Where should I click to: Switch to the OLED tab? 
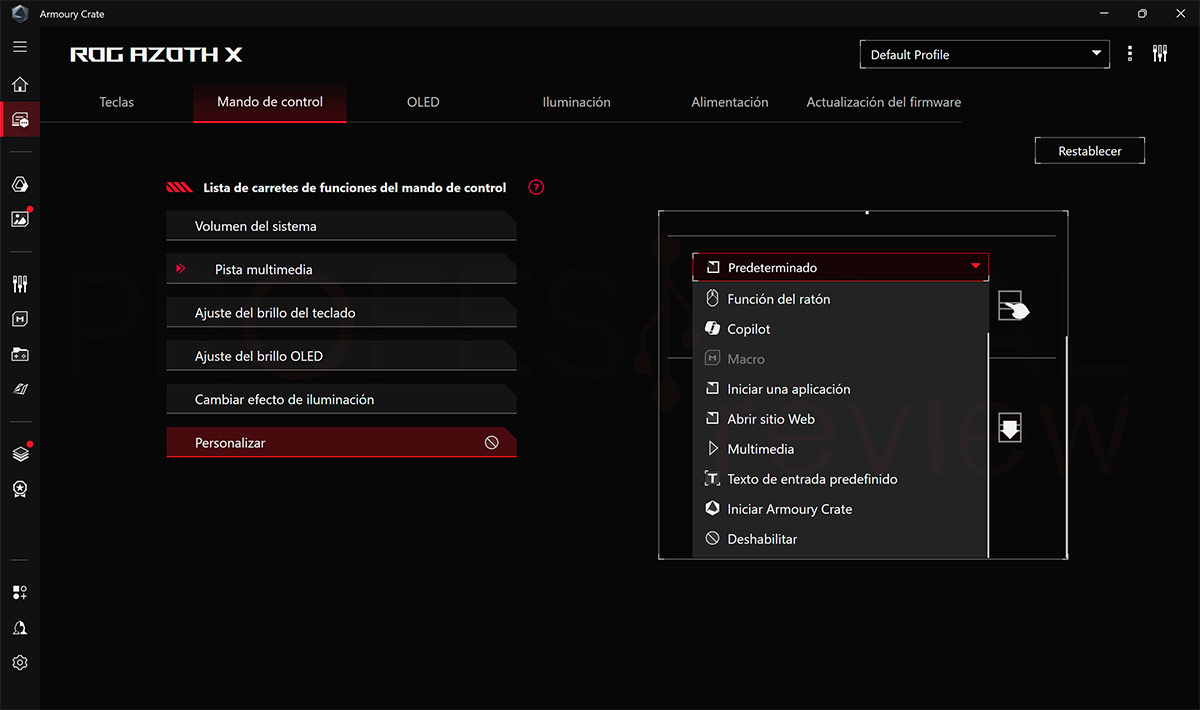[423, 102]
